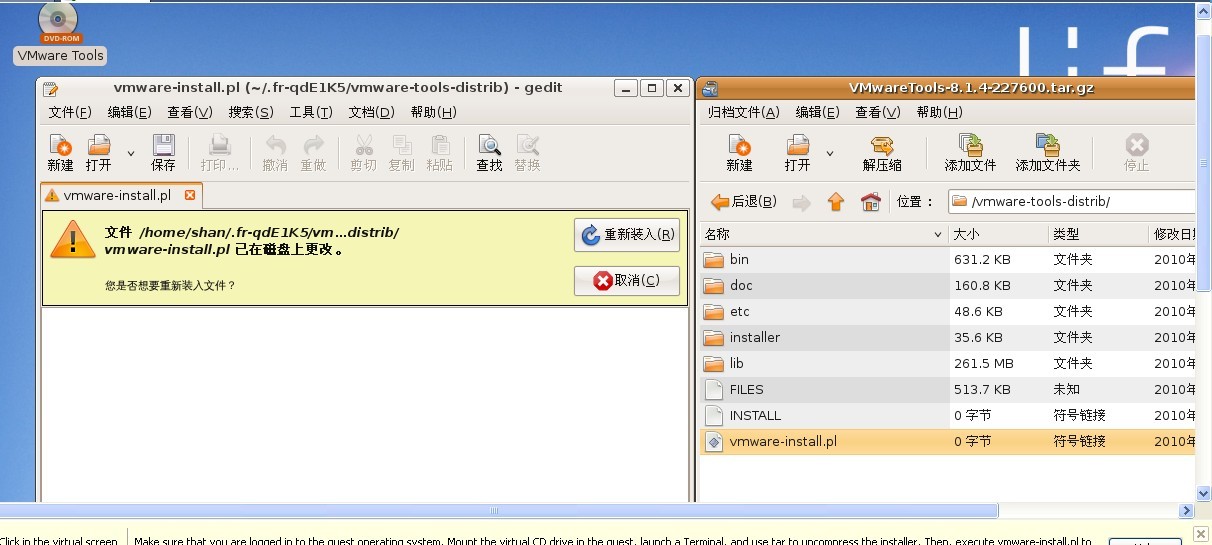Click the home icon in the archive manager
1212x545 pixels.
click(x=870, y=202)
